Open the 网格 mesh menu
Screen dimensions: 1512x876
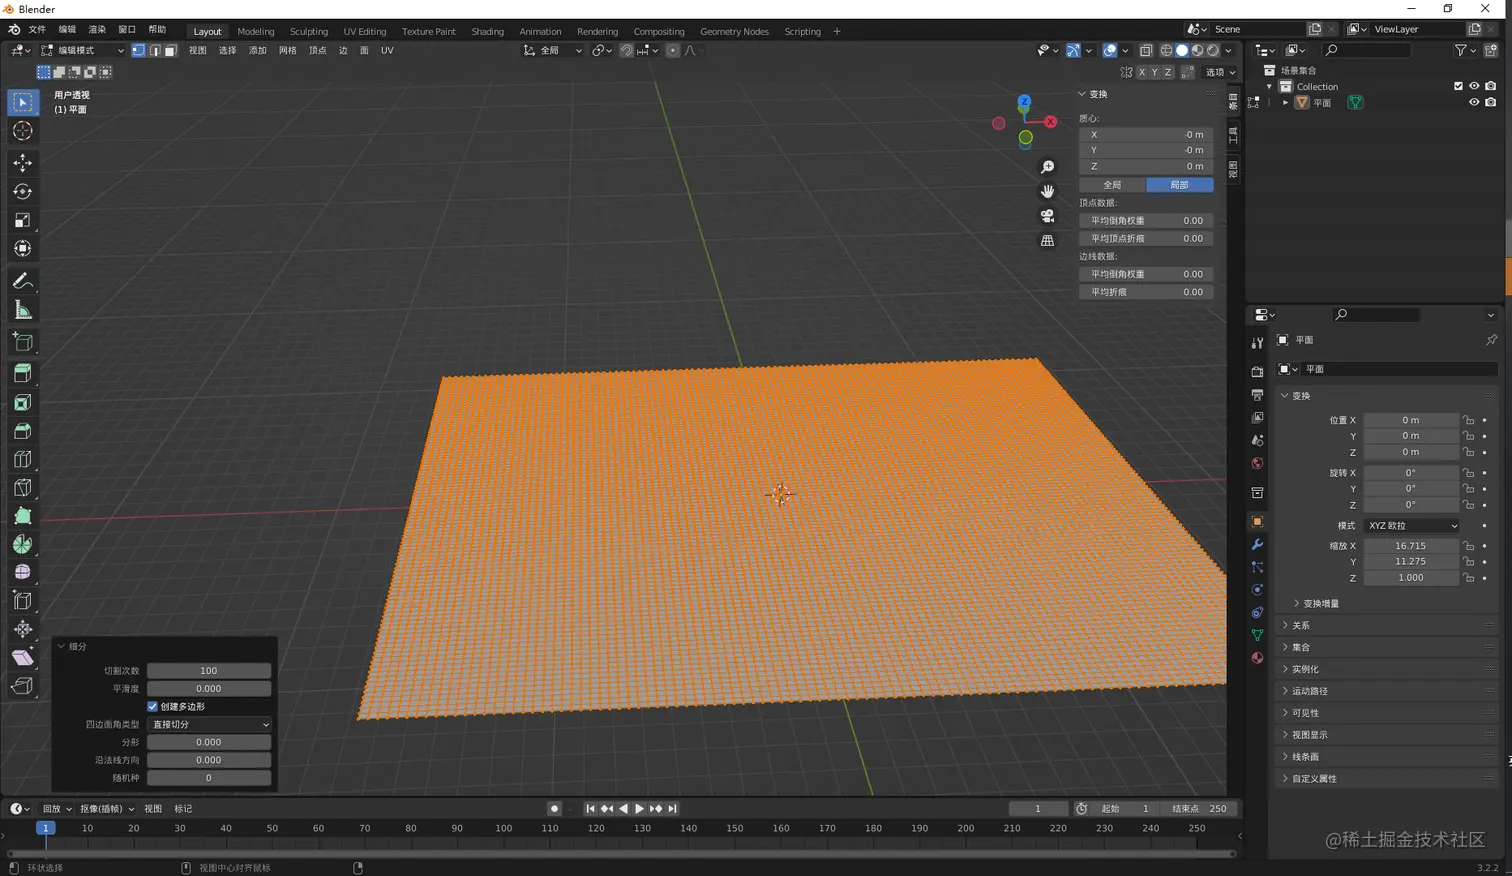click(288, 50)
